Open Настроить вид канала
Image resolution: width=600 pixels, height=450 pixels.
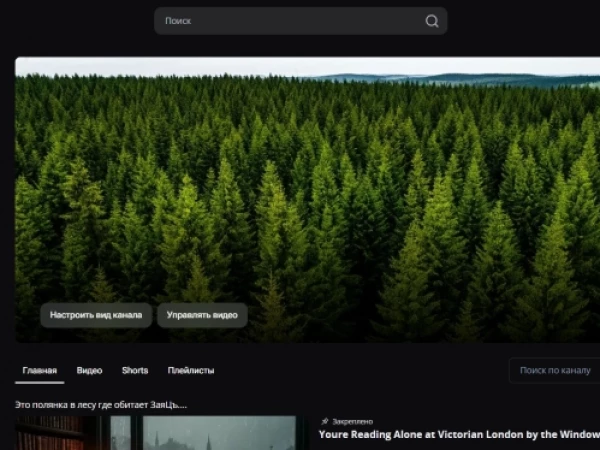[96, 315]
